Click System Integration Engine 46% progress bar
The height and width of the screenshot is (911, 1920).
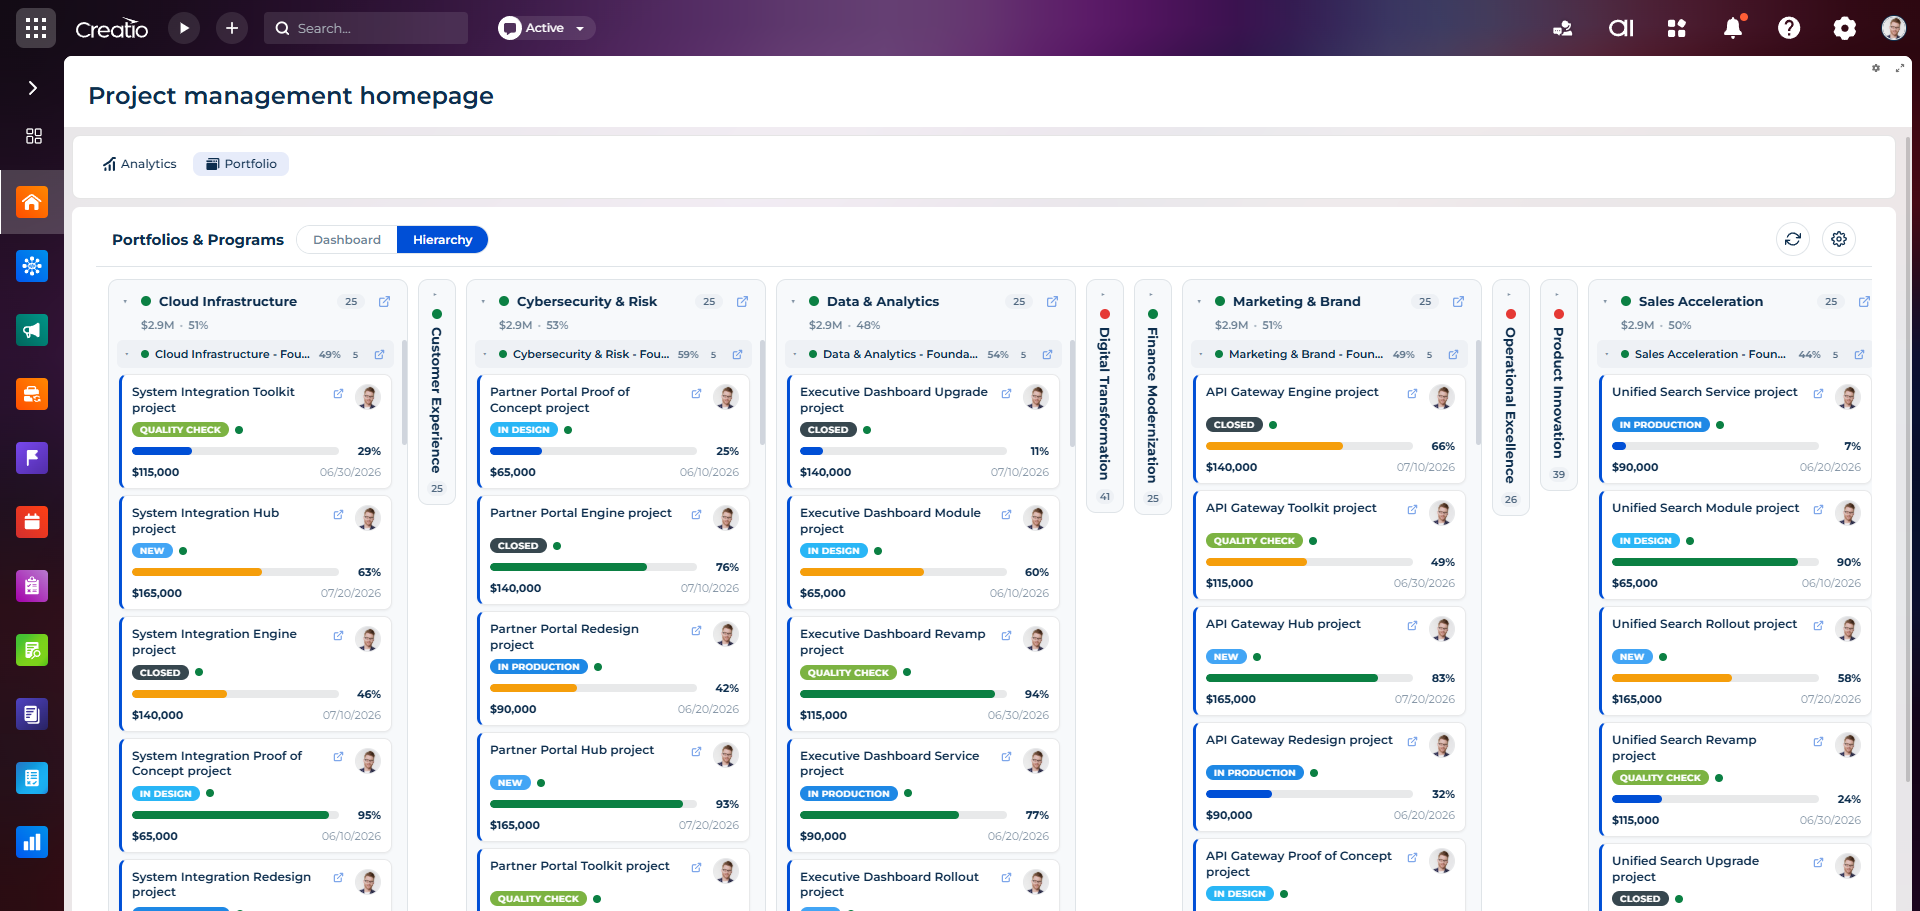[x=235, y=694]
